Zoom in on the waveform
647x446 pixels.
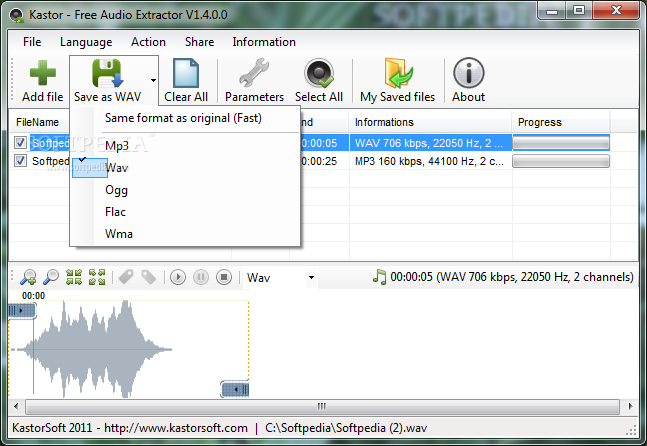[x=28, y=277]
